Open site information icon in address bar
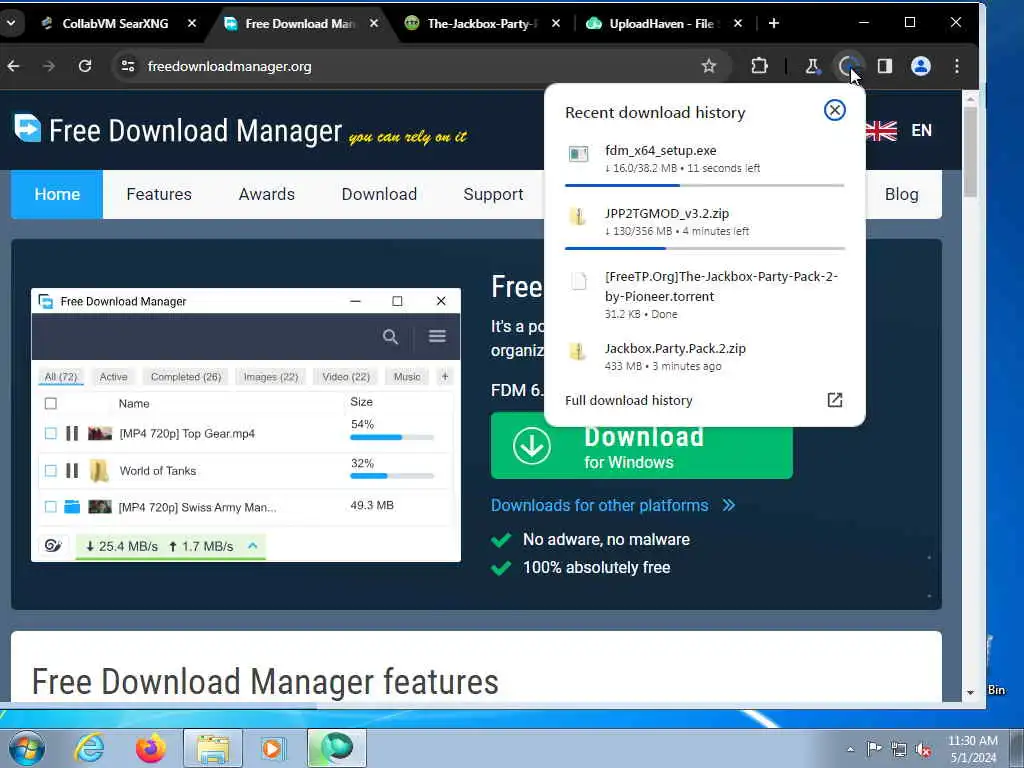 128,66
